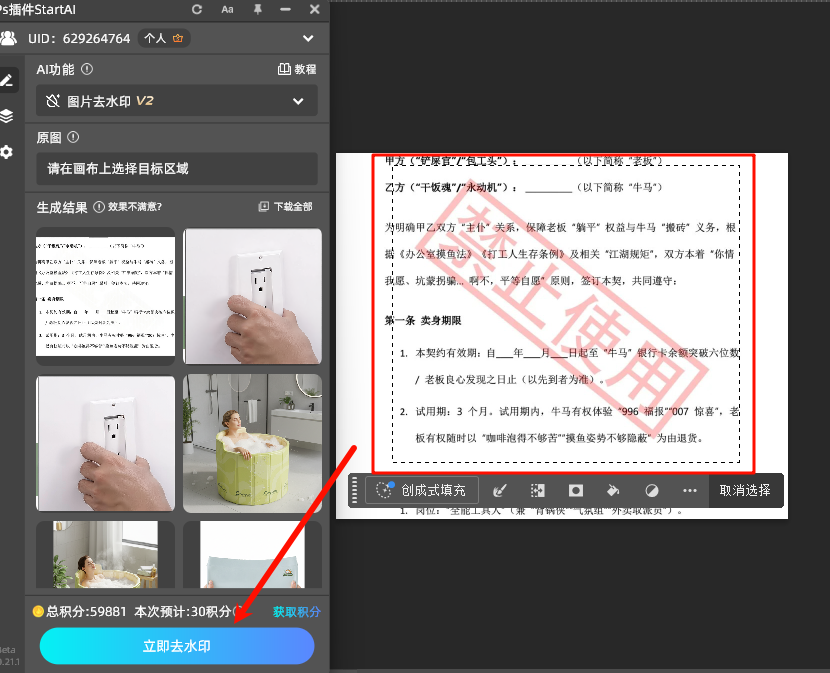Open the settings gear in left sidebar
830x673 pixels.
tap(7, 152)
